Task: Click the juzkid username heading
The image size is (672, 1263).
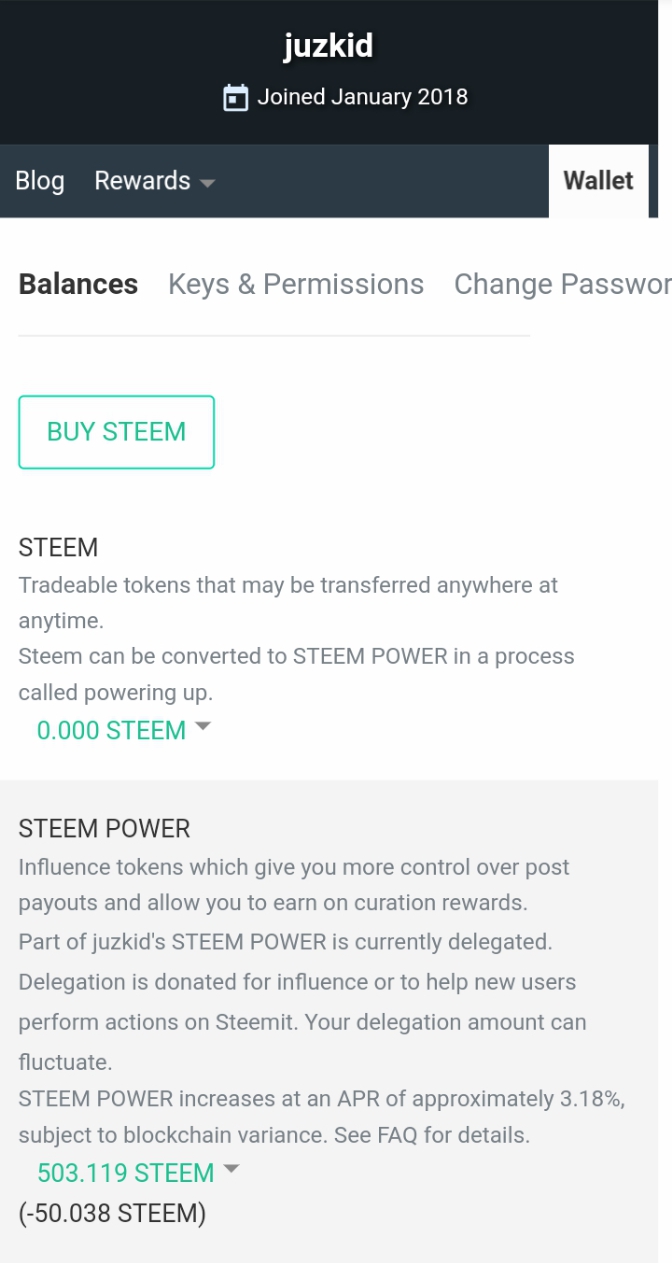Action: 328,46
